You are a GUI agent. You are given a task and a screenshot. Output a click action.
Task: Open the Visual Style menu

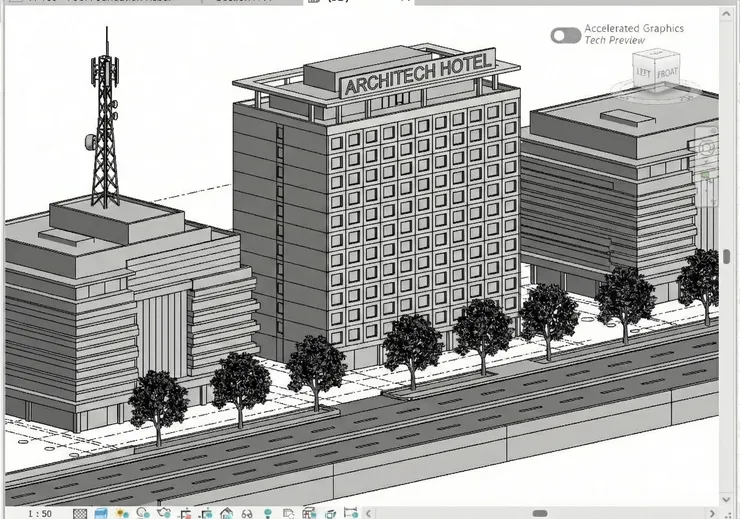pos(101,513)
